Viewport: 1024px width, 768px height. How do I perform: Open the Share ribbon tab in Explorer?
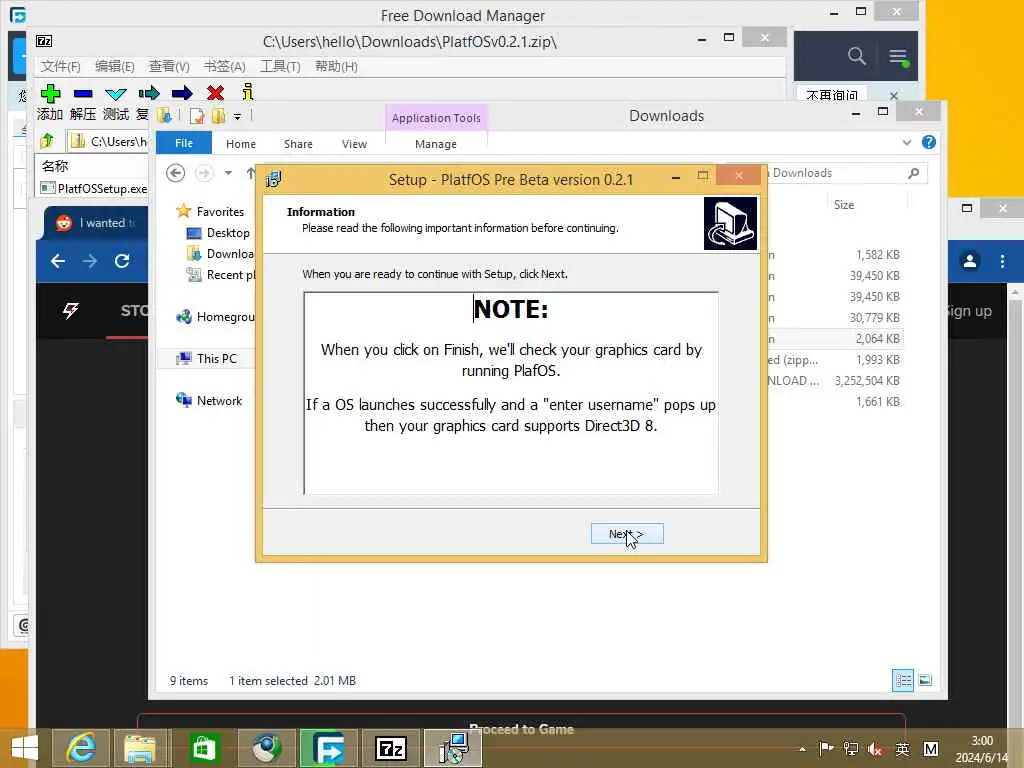(298, 144)
